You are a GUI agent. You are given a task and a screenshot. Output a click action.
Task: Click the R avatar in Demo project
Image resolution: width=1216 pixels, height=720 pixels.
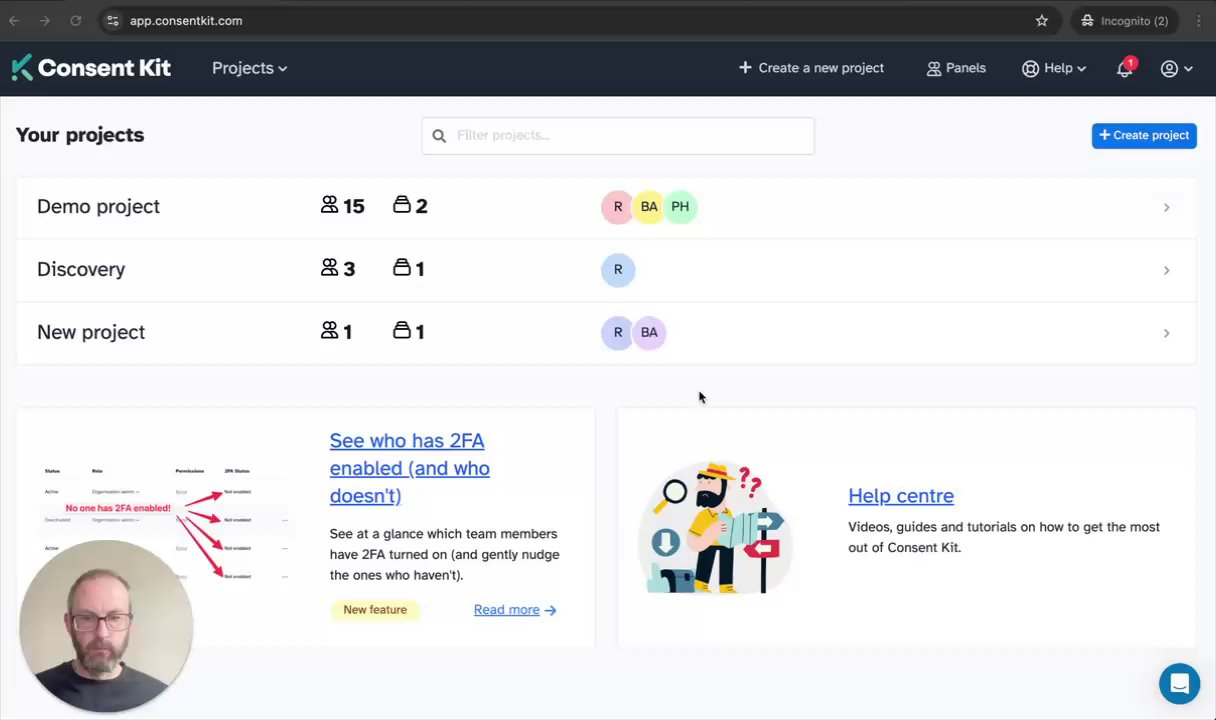(x=618, y=207)
